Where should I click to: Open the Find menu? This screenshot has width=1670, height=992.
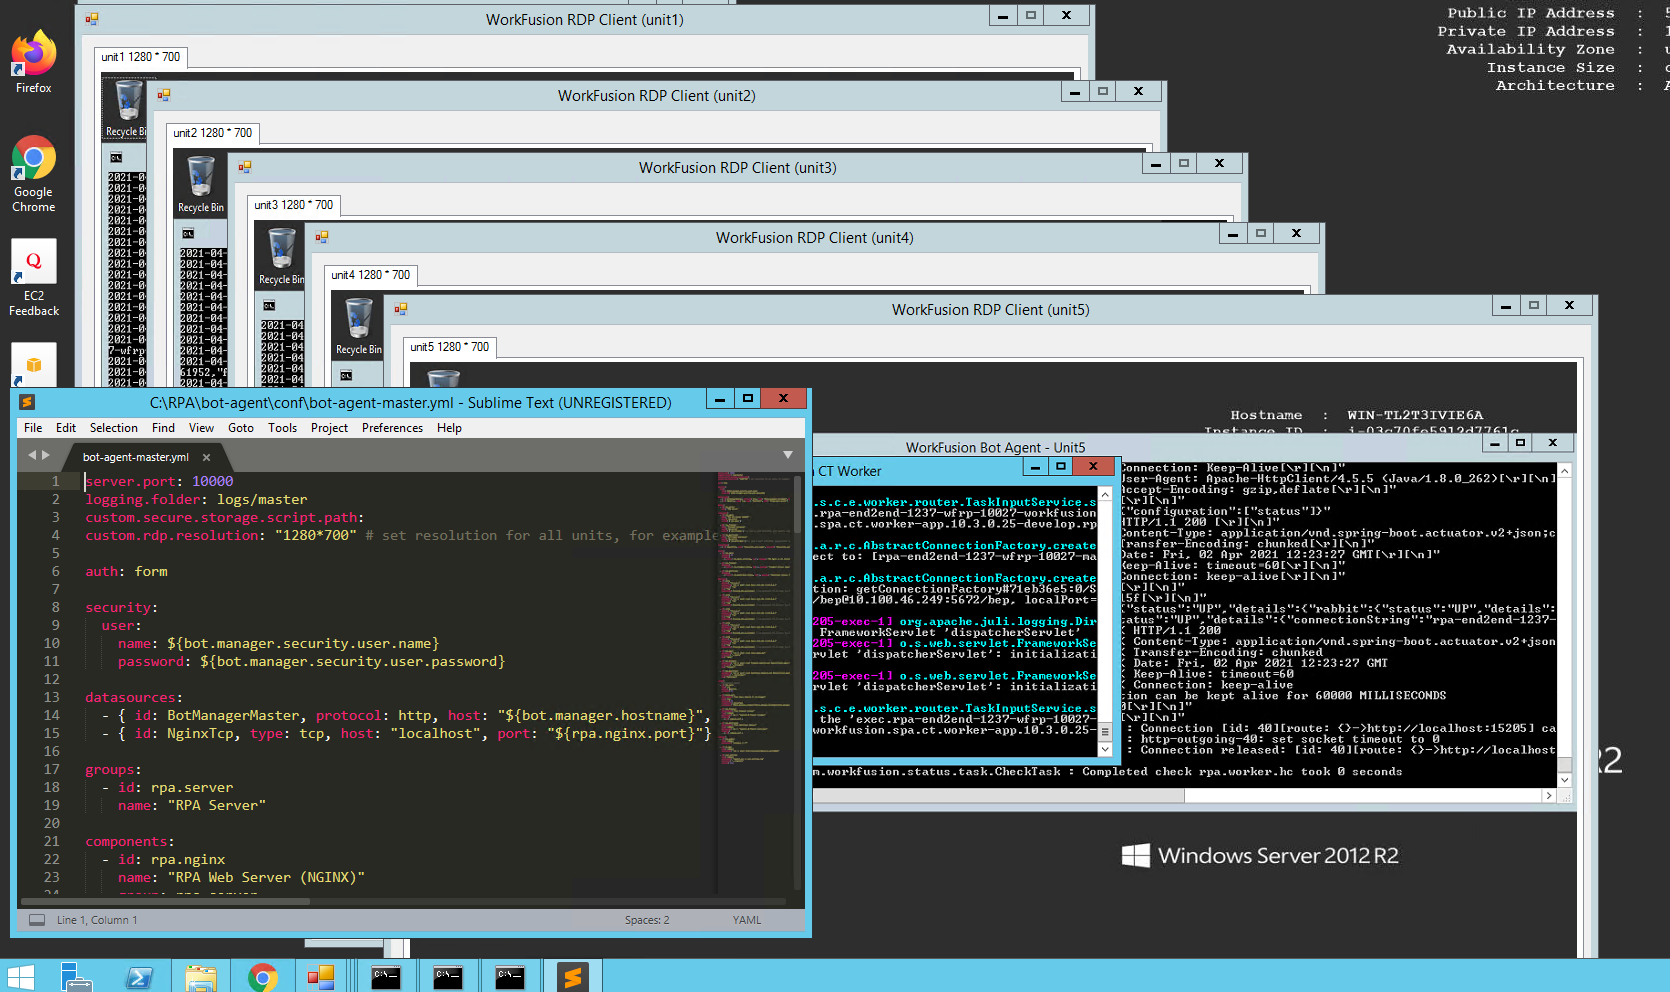pos(163,428)
